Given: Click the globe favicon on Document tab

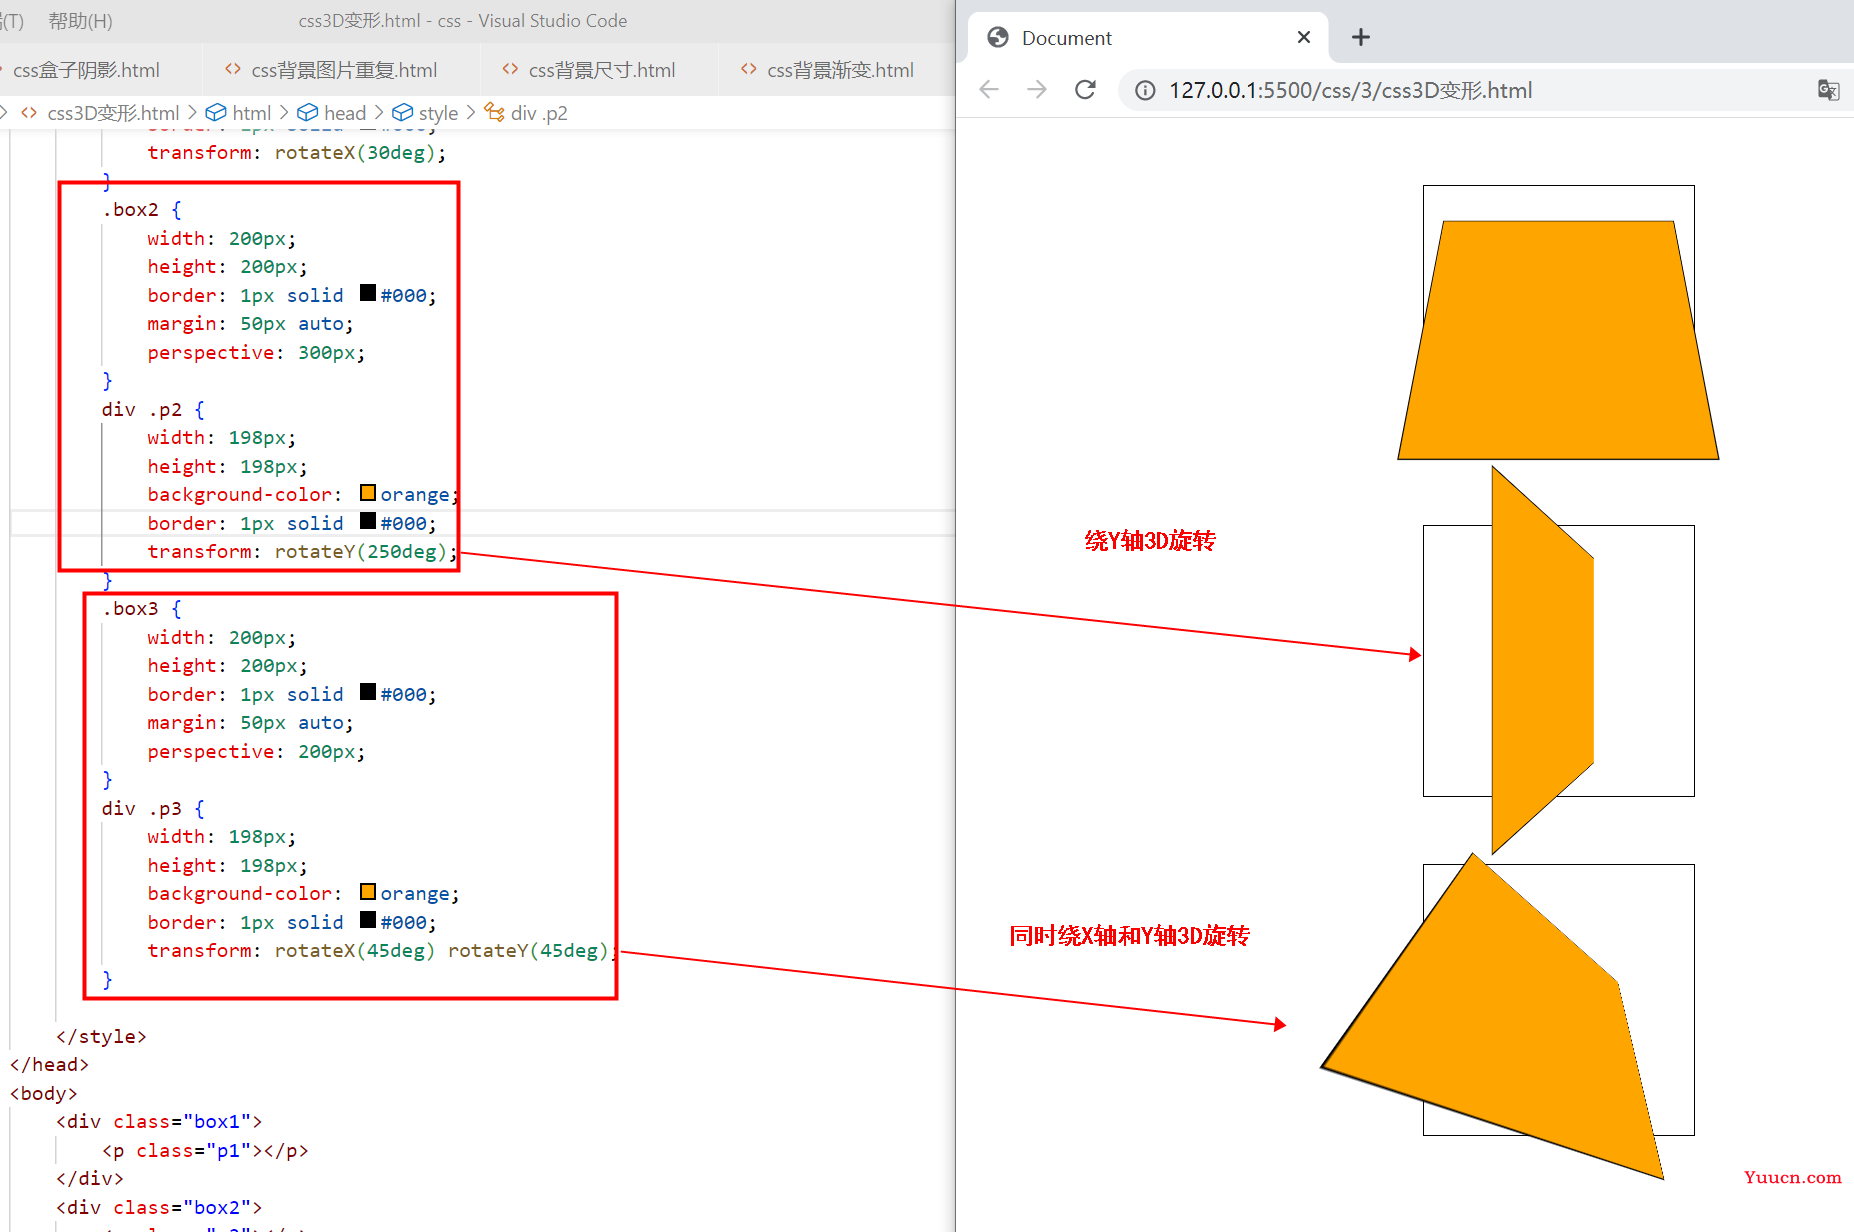Looking at the screenshot, I should point(998,37).
